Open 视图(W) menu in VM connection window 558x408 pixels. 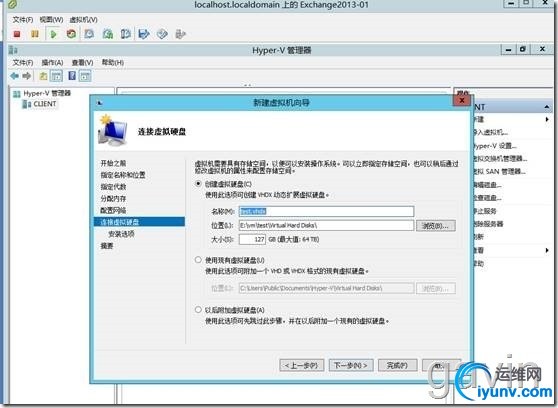51,20
